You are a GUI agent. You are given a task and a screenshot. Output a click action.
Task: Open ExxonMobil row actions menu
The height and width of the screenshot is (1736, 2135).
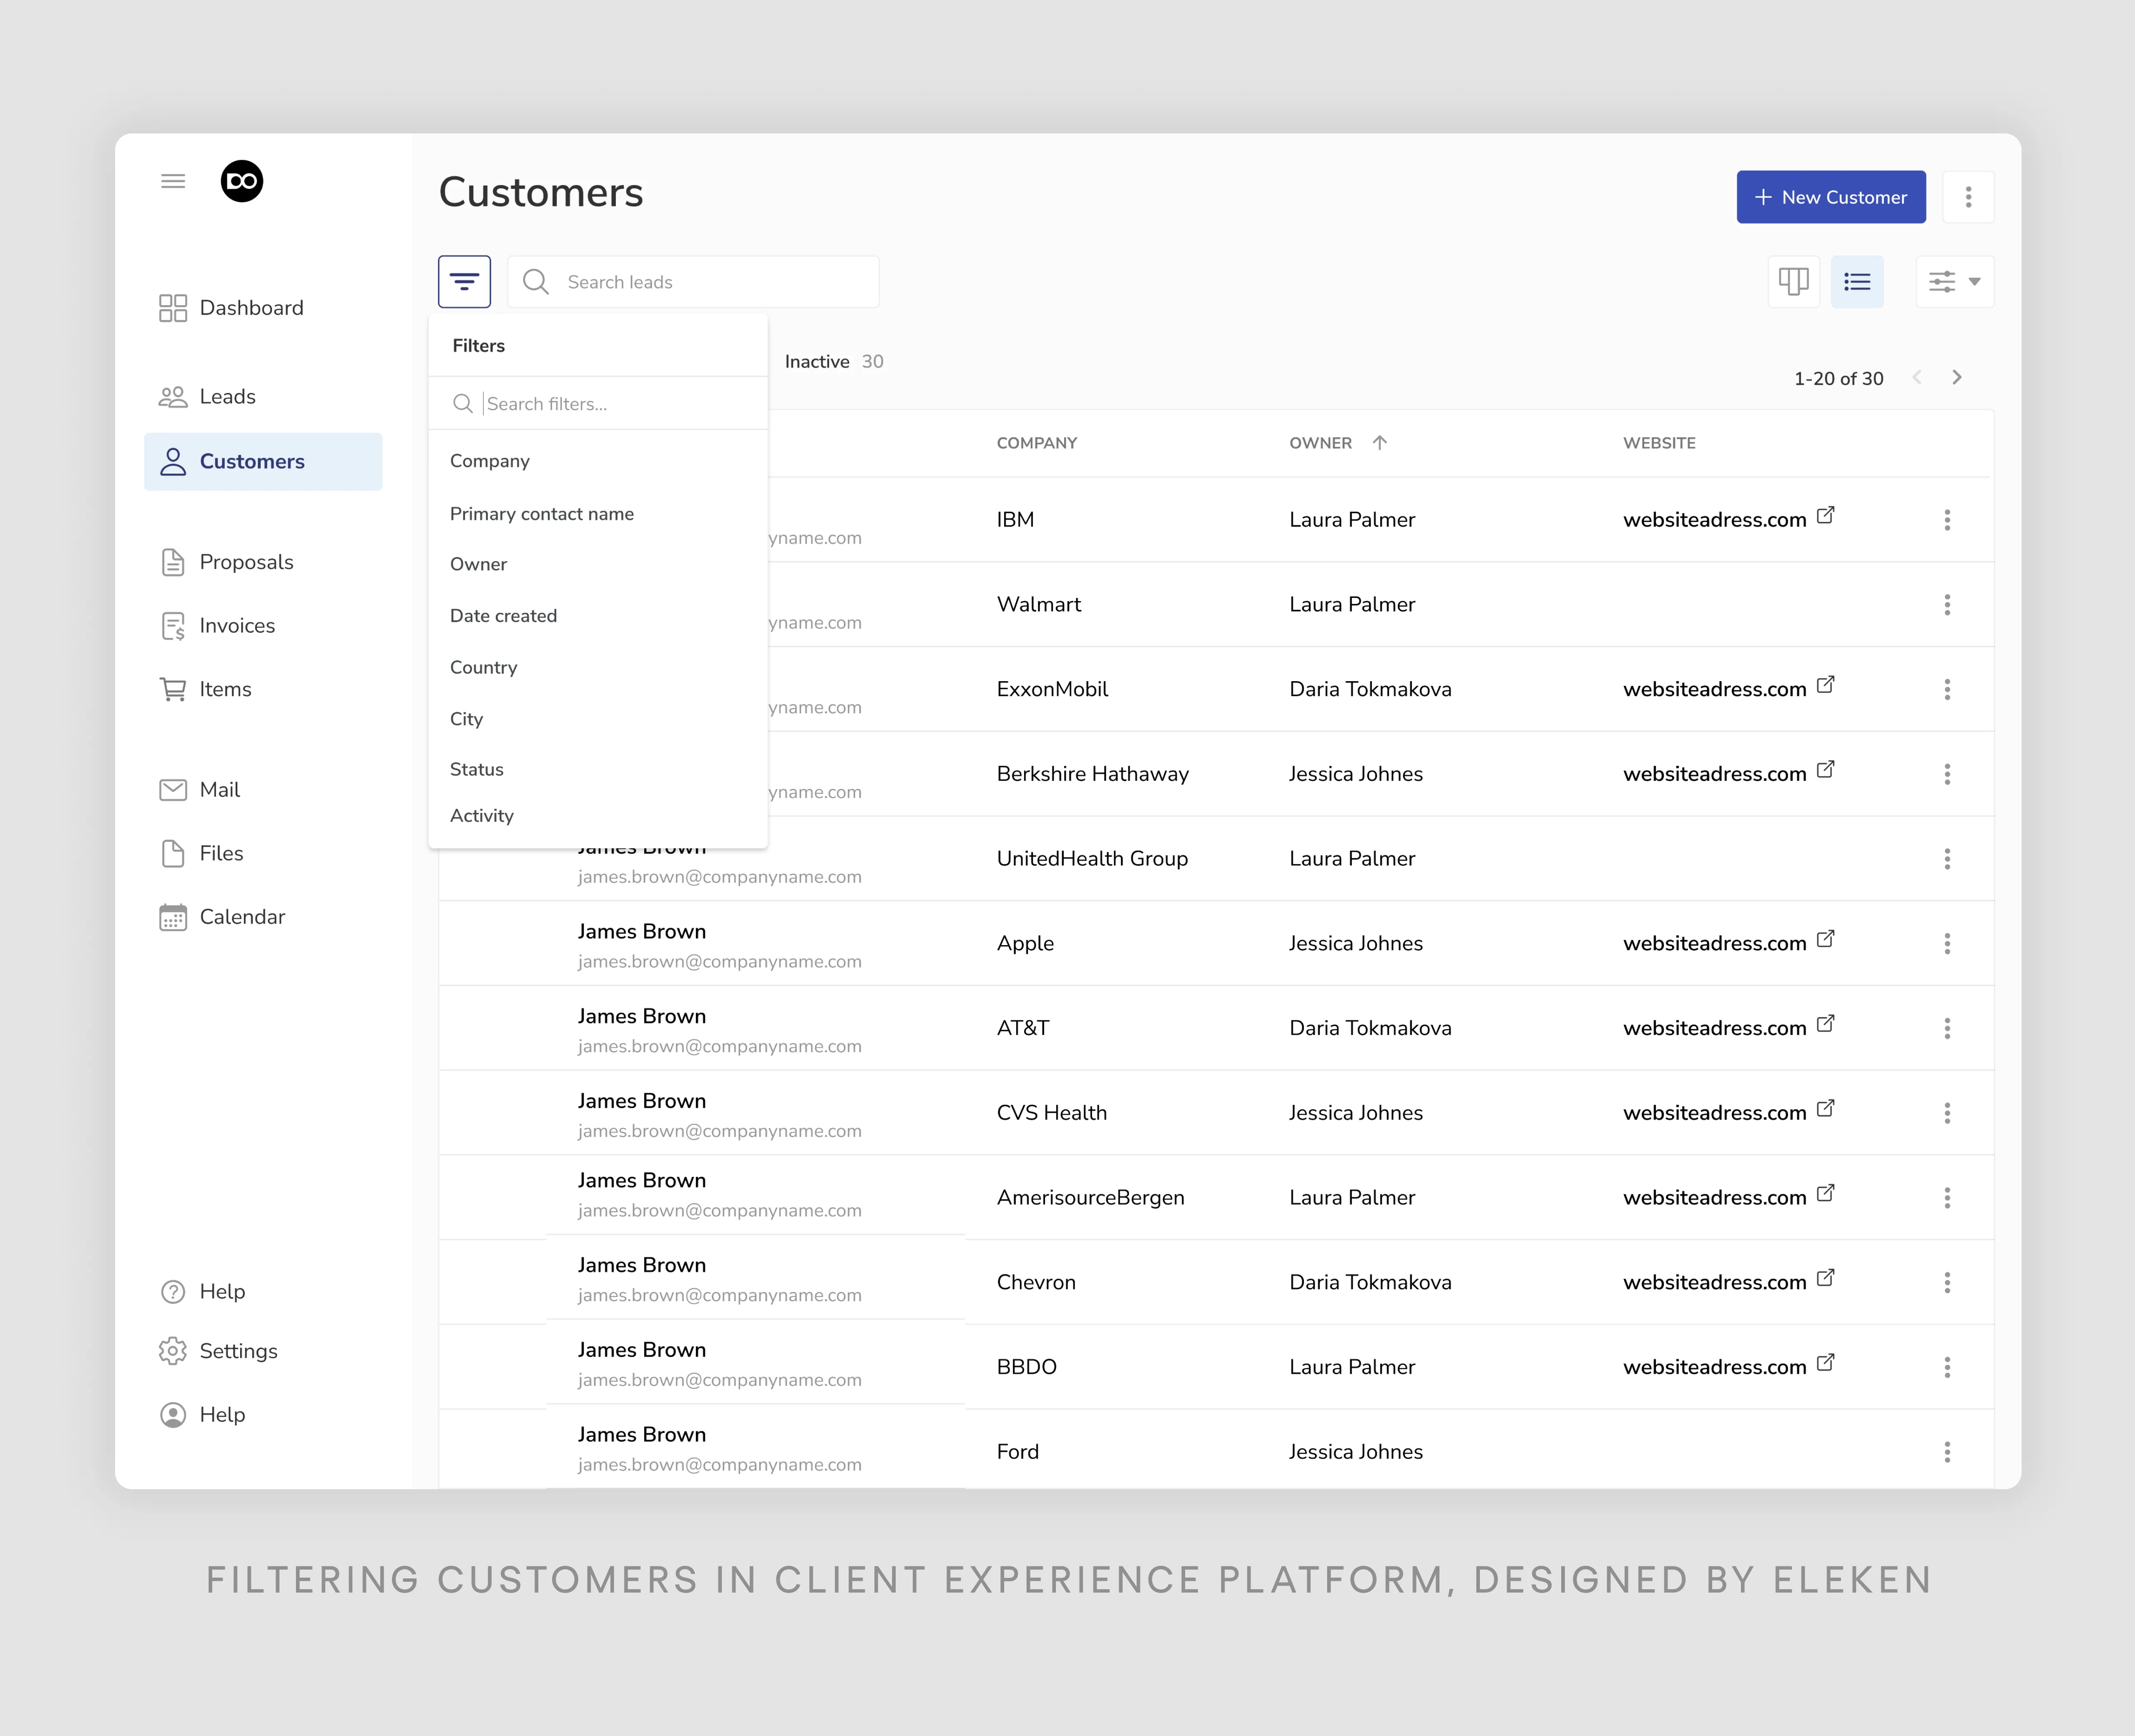[x=1947, y=690]
